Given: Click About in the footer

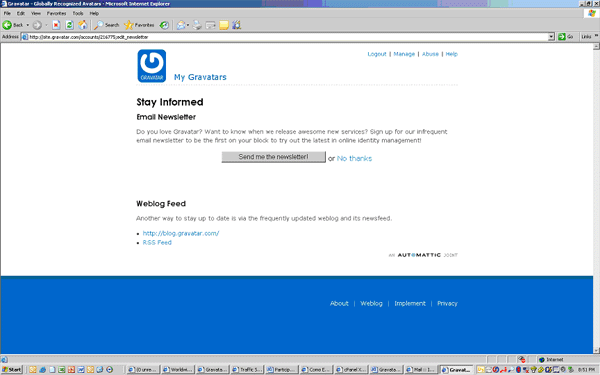Looking at the screenshot, I should pyautogui.click(x=339, y=303).
